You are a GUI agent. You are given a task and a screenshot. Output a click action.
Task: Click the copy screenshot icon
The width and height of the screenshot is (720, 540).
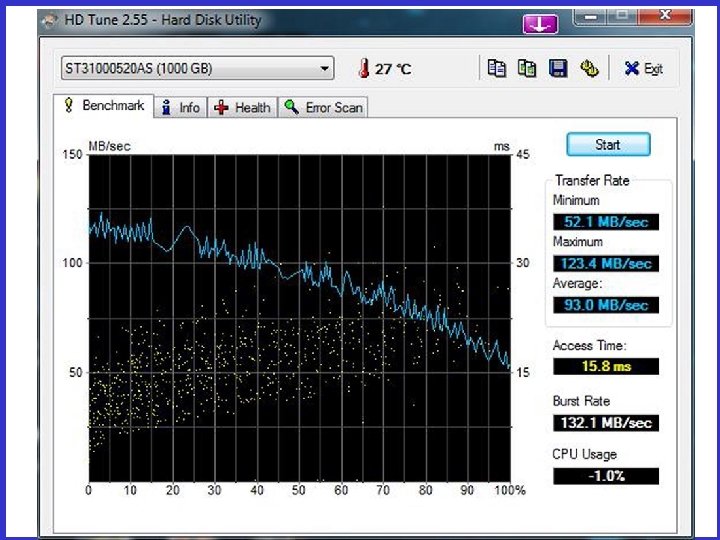(527, 68)
